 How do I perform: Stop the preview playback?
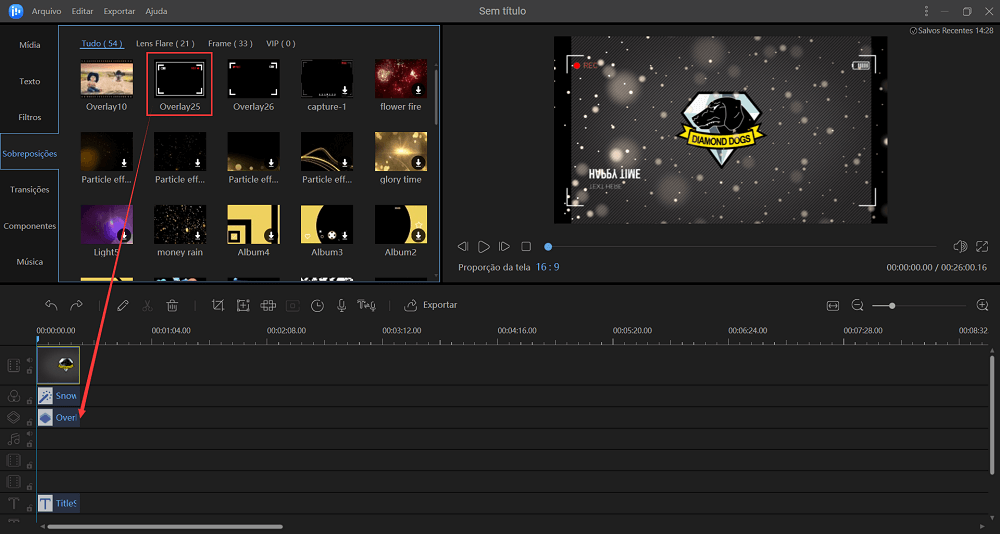[x=526, y=246]
